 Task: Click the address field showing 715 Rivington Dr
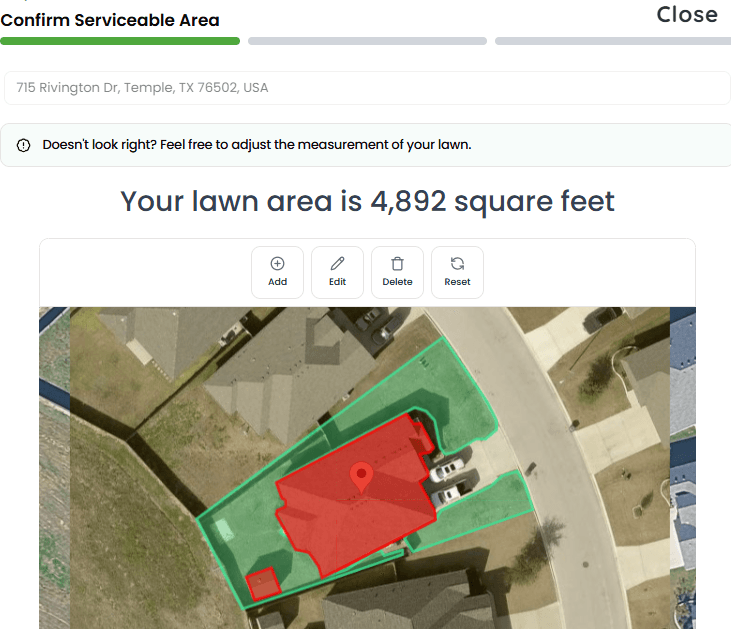(x=366, y=88)
